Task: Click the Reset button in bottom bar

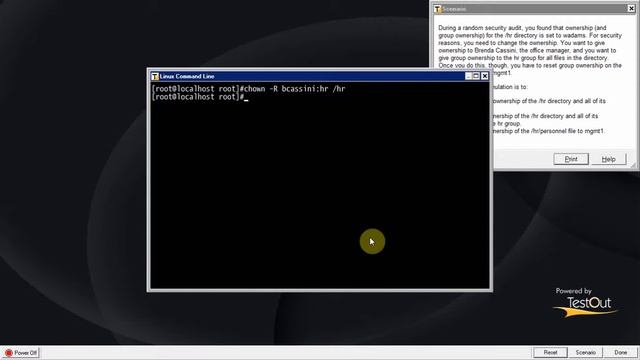Action: coord(550,352)
